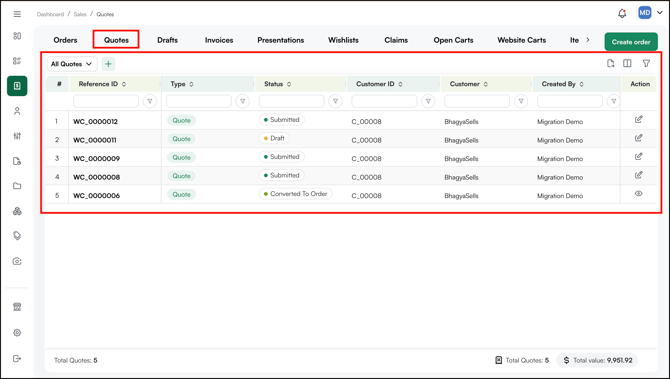670x379 pixels.
Task: Open the sliders adjustments sidebar icon
Action: tap(17, 136)
